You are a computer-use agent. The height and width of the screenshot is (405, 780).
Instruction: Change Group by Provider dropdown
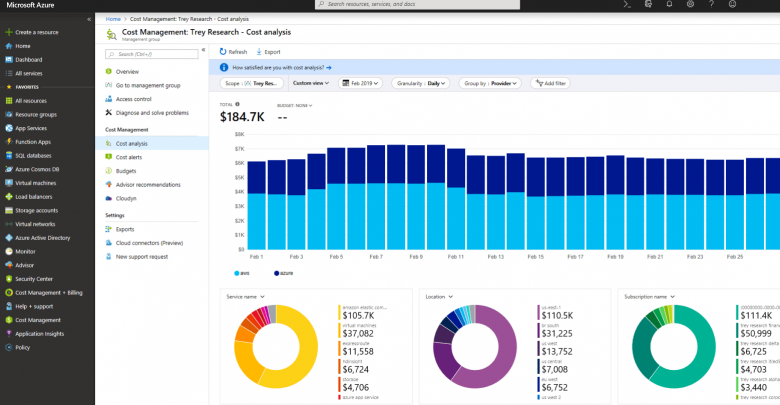pyautogui.click(x=490, y=83)
